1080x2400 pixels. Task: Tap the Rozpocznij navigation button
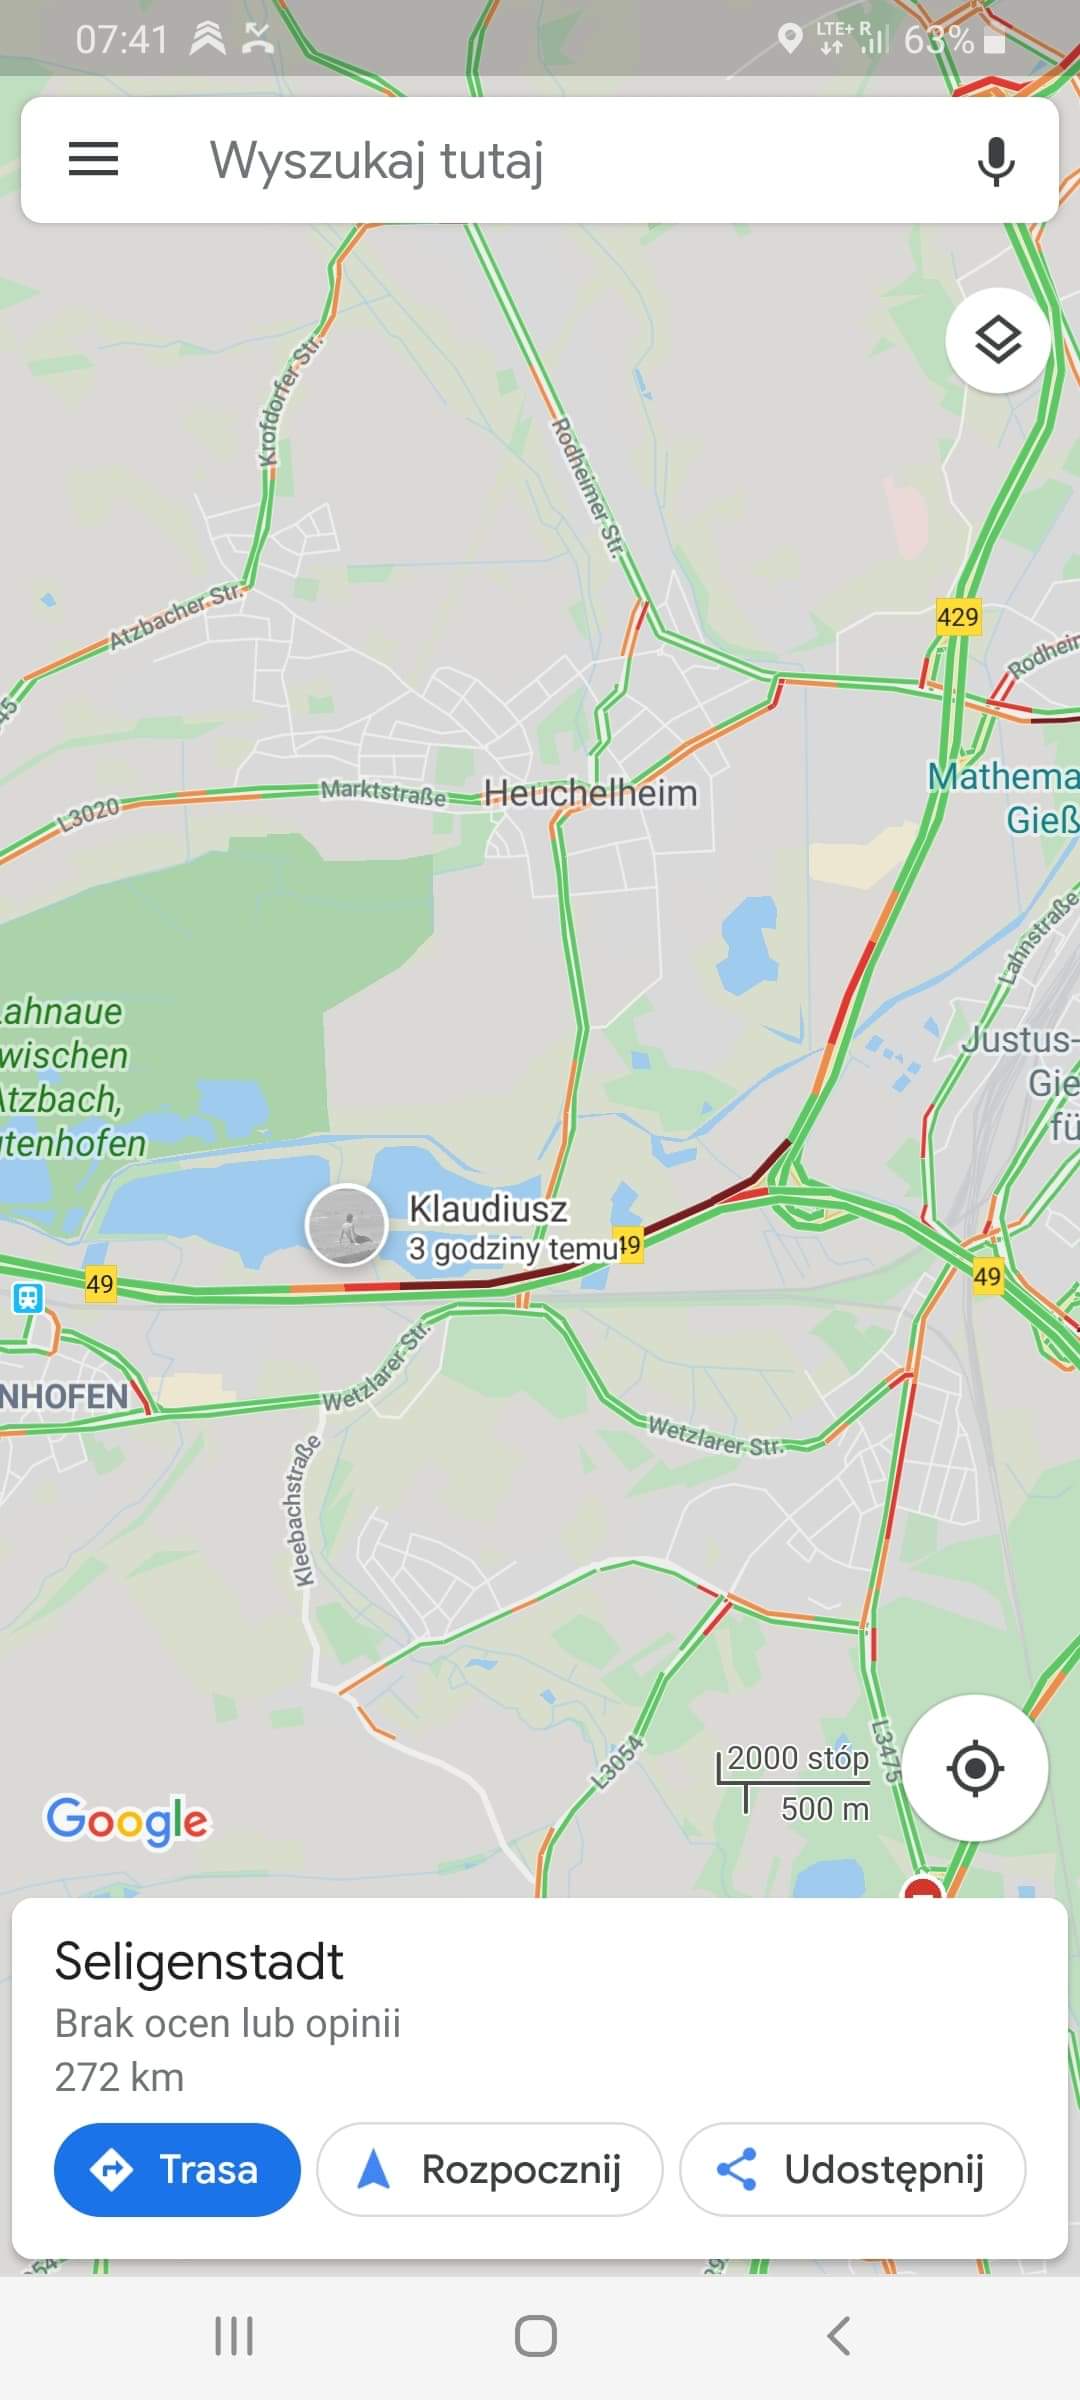tap(490, 2169)
